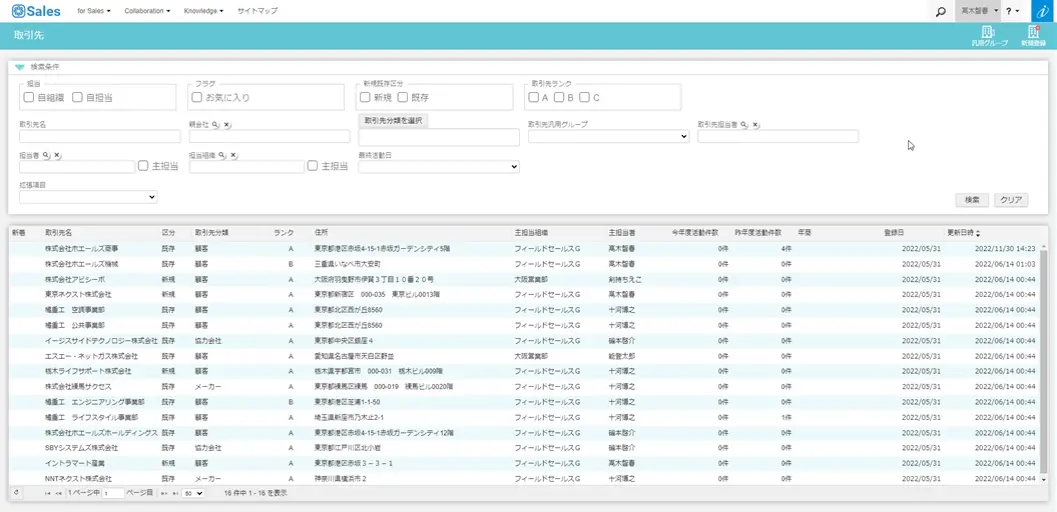Click sort arrows on 更新日時 column

(x=978, y=232)
